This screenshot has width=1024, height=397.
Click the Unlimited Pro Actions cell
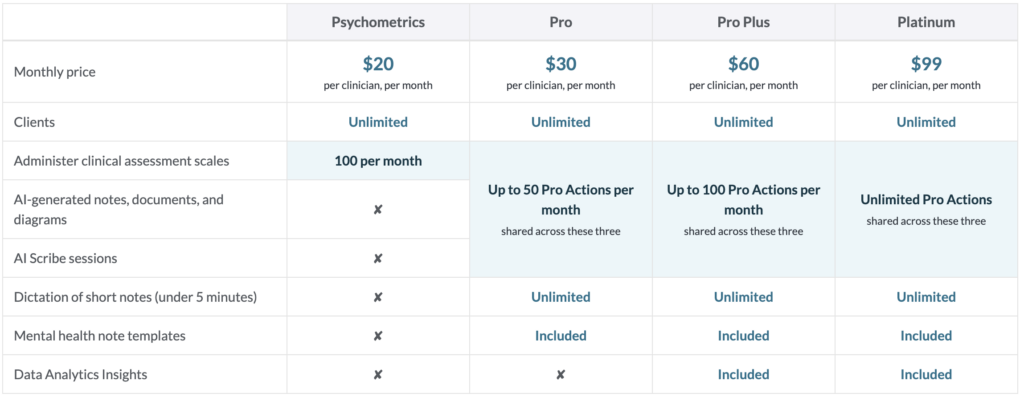(926, 209)
